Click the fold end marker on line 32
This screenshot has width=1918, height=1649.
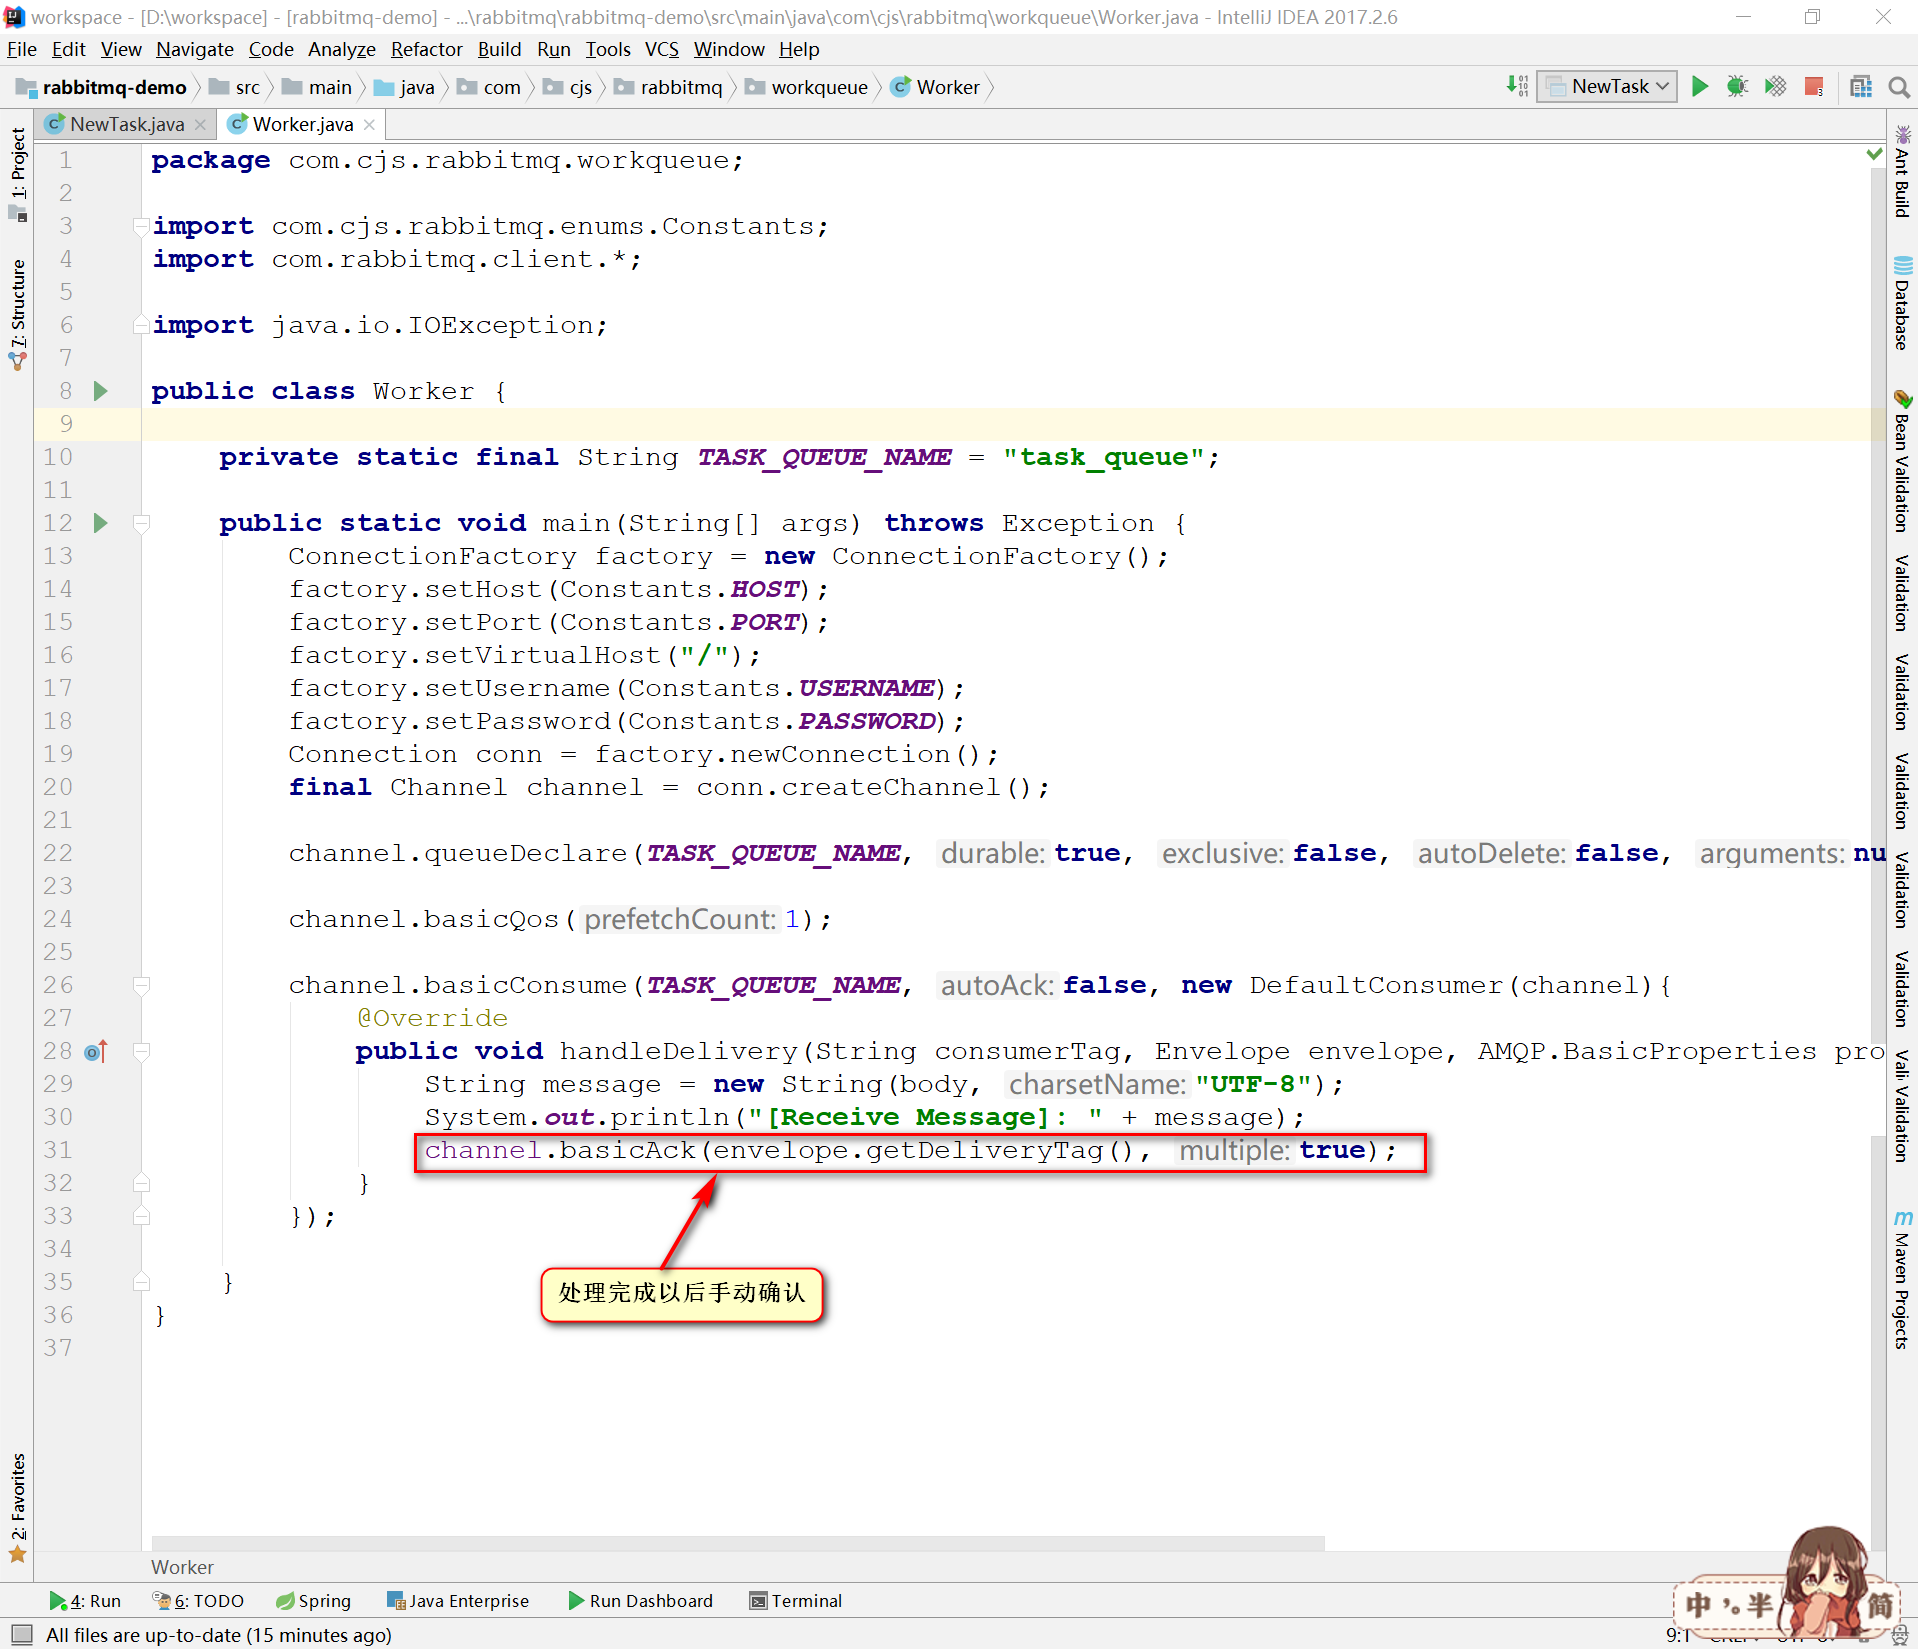(x=141, y=1183)
